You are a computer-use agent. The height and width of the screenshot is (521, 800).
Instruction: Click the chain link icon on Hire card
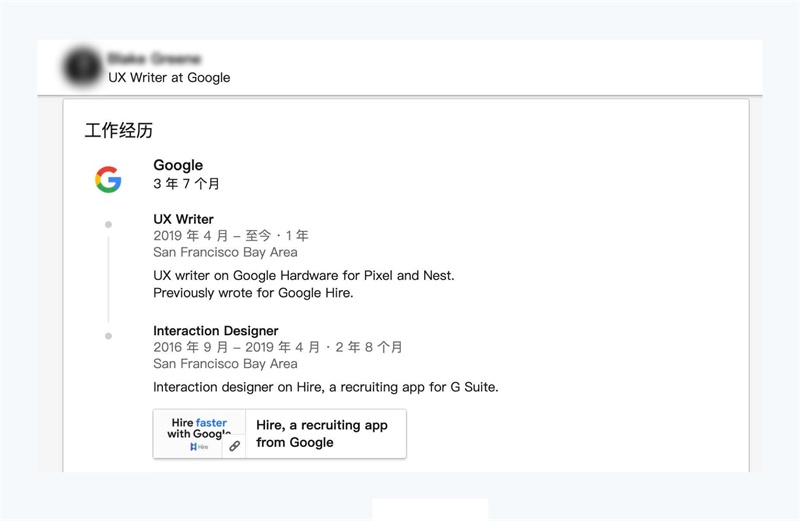(x=234, y=446)
